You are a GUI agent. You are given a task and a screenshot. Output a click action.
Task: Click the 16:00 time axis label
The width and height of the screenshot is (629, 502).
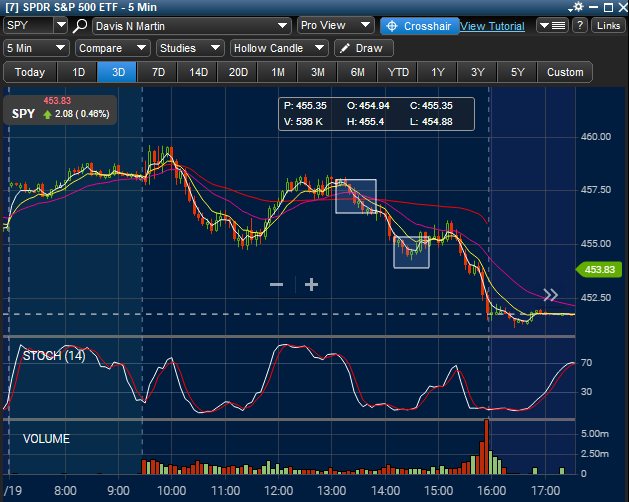(x=491, y=490)
